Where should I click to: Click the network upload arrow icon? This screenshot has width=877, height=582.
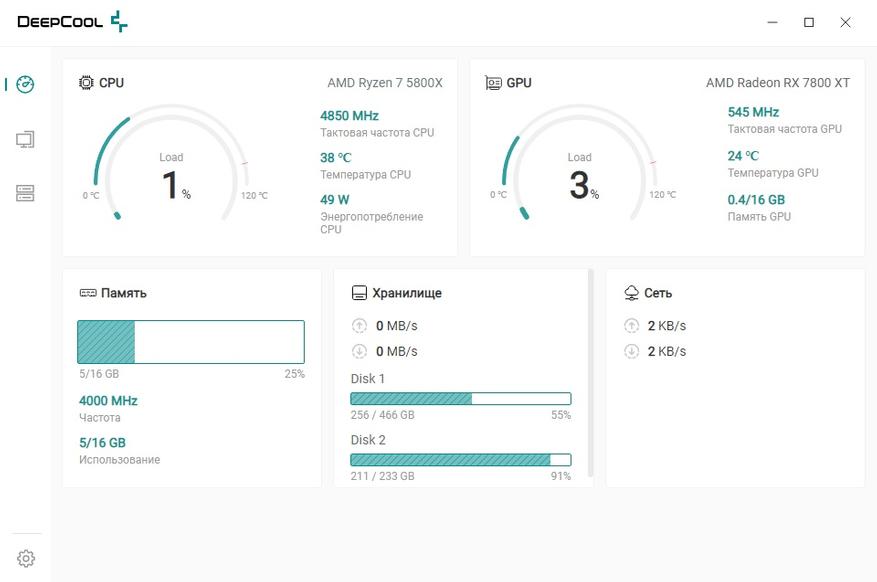(x=631, y=325)
